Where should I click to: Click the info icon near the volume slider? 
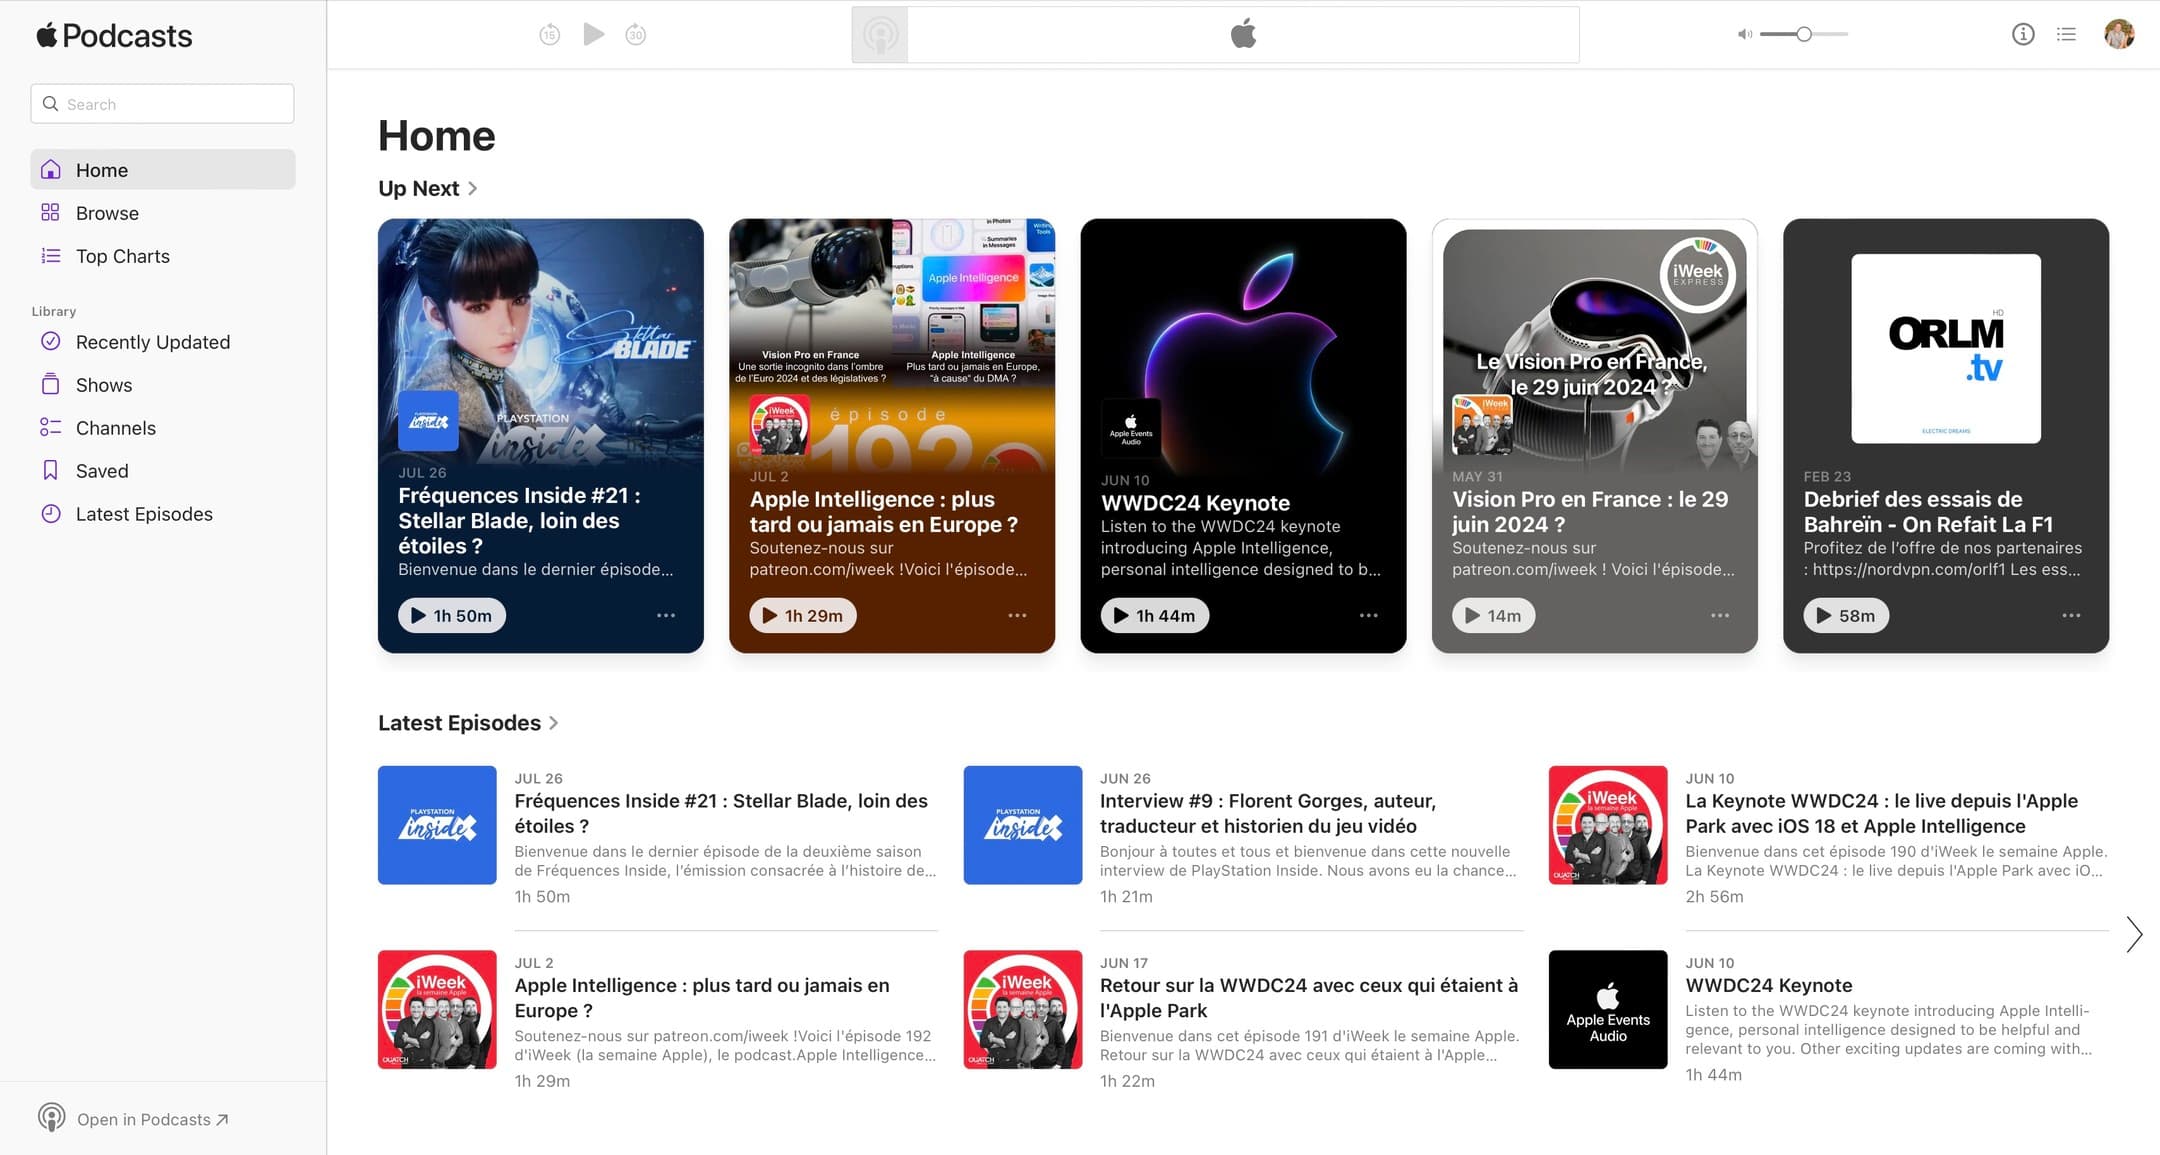(x=2022, y=33)
